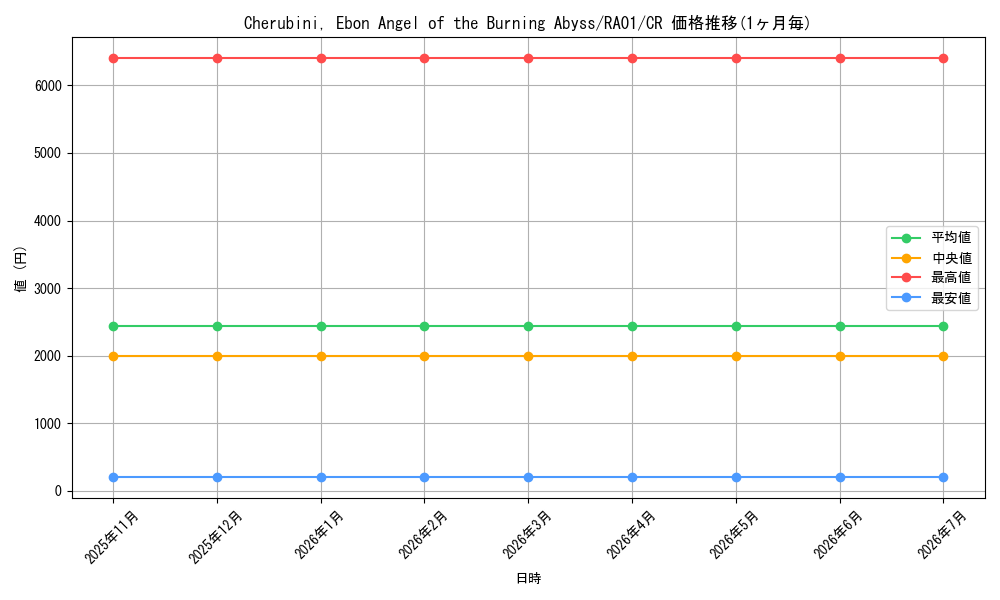Click the green 平均値 marker at 2025年12月

(217, 326)
